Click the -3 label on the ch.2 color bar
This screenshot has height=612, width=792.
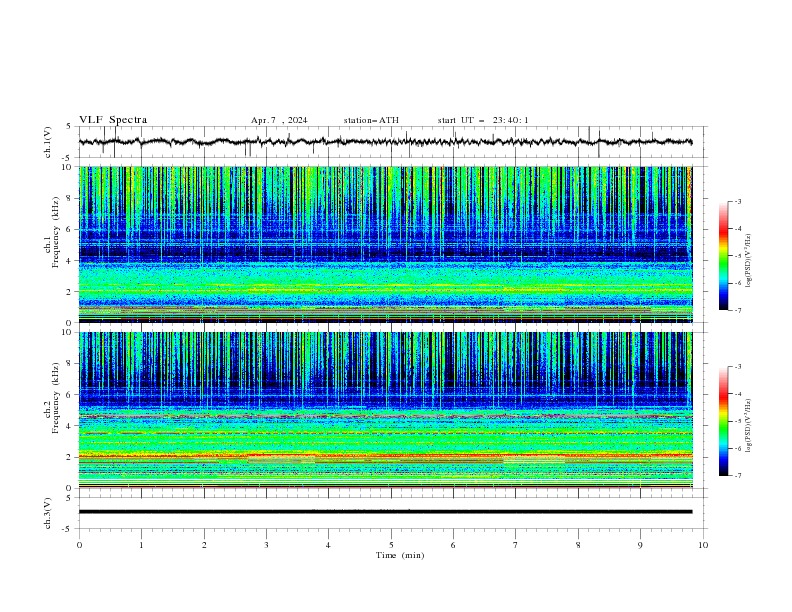click(x=737, y=367)
